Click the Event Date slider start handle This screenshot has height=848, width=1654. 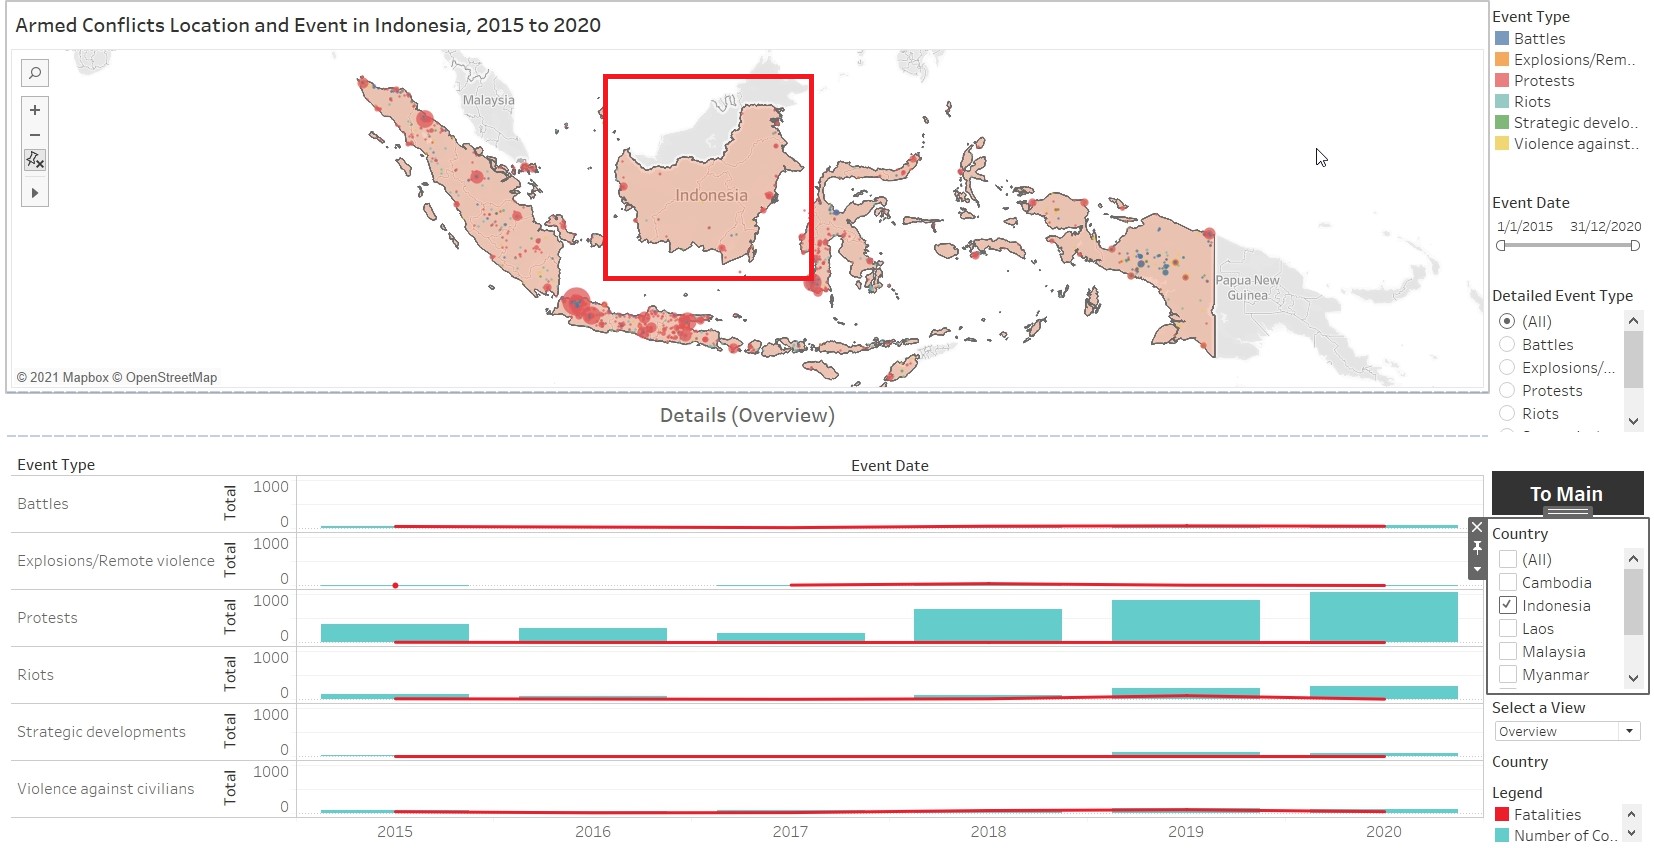tap(1501, 246)
